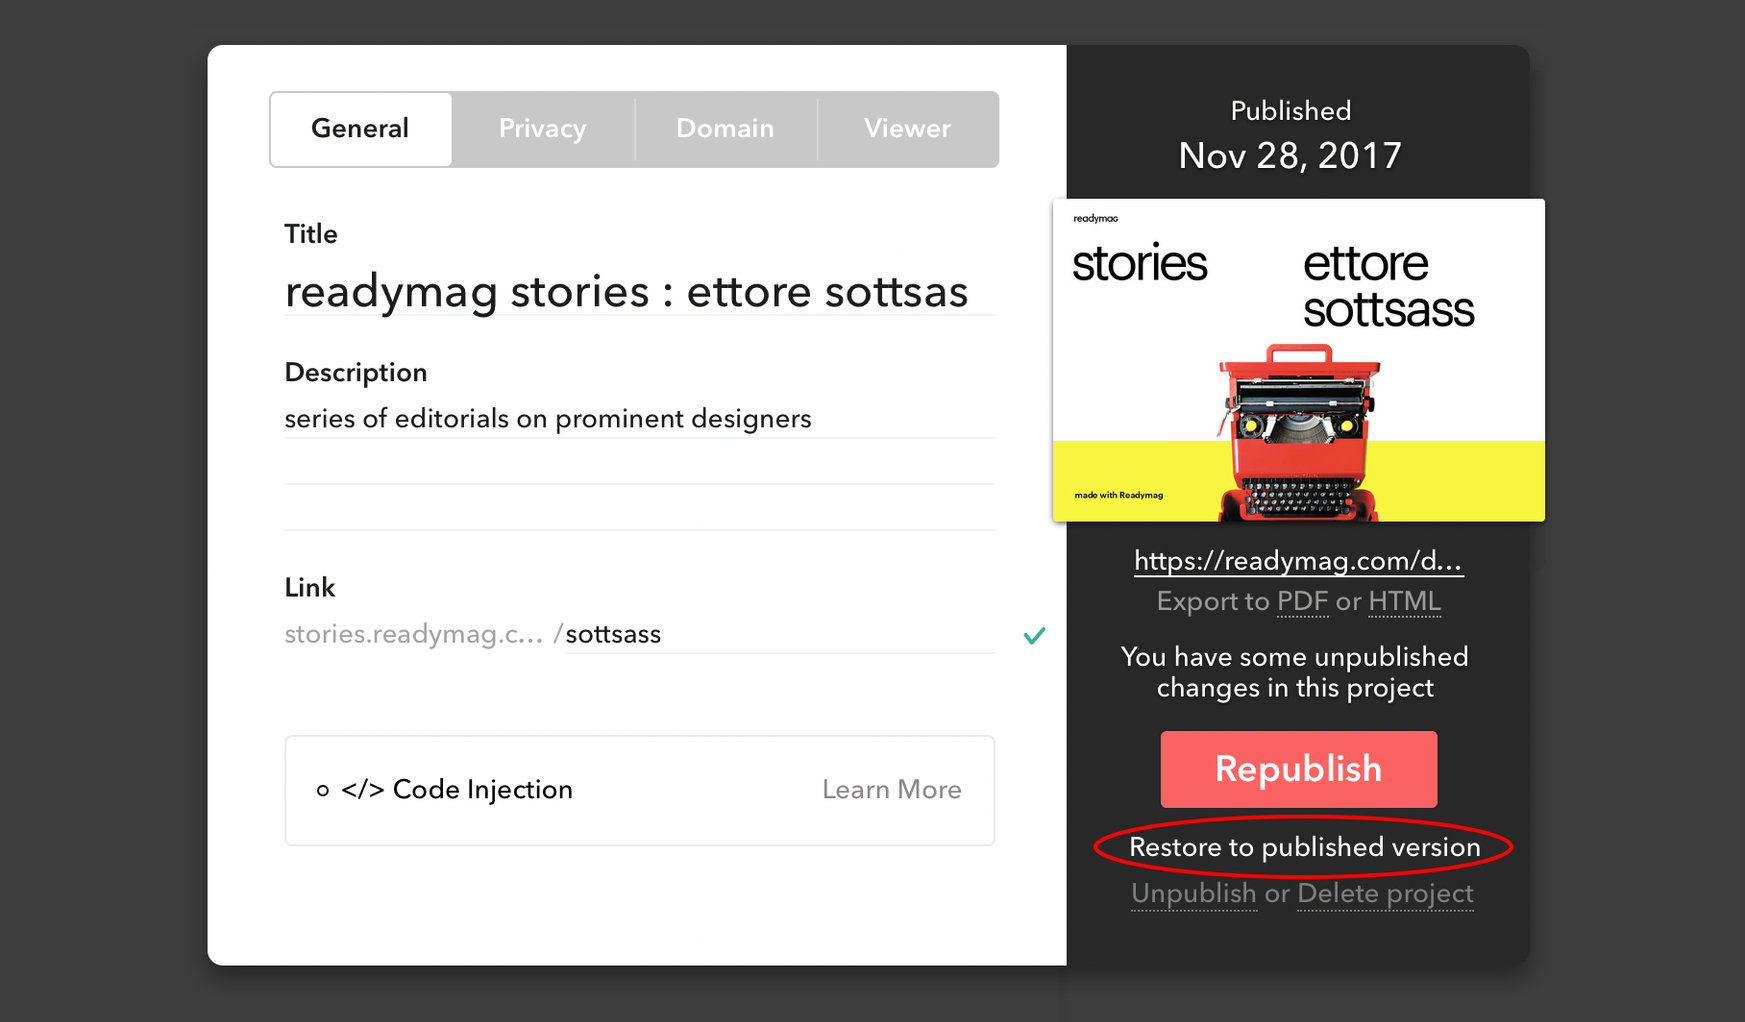
Task: Click the green link validity checkmark
Action: click(1034, 635)
